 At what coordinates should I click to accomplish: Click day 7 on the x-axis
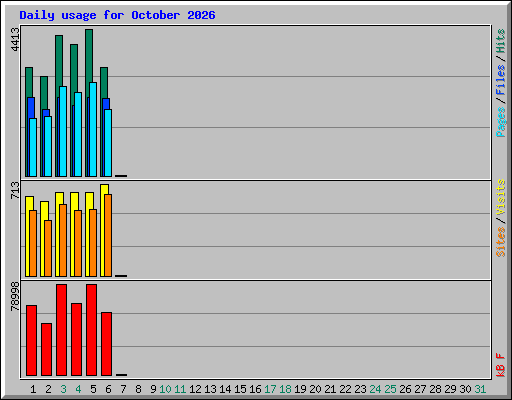tap(123, 389)
